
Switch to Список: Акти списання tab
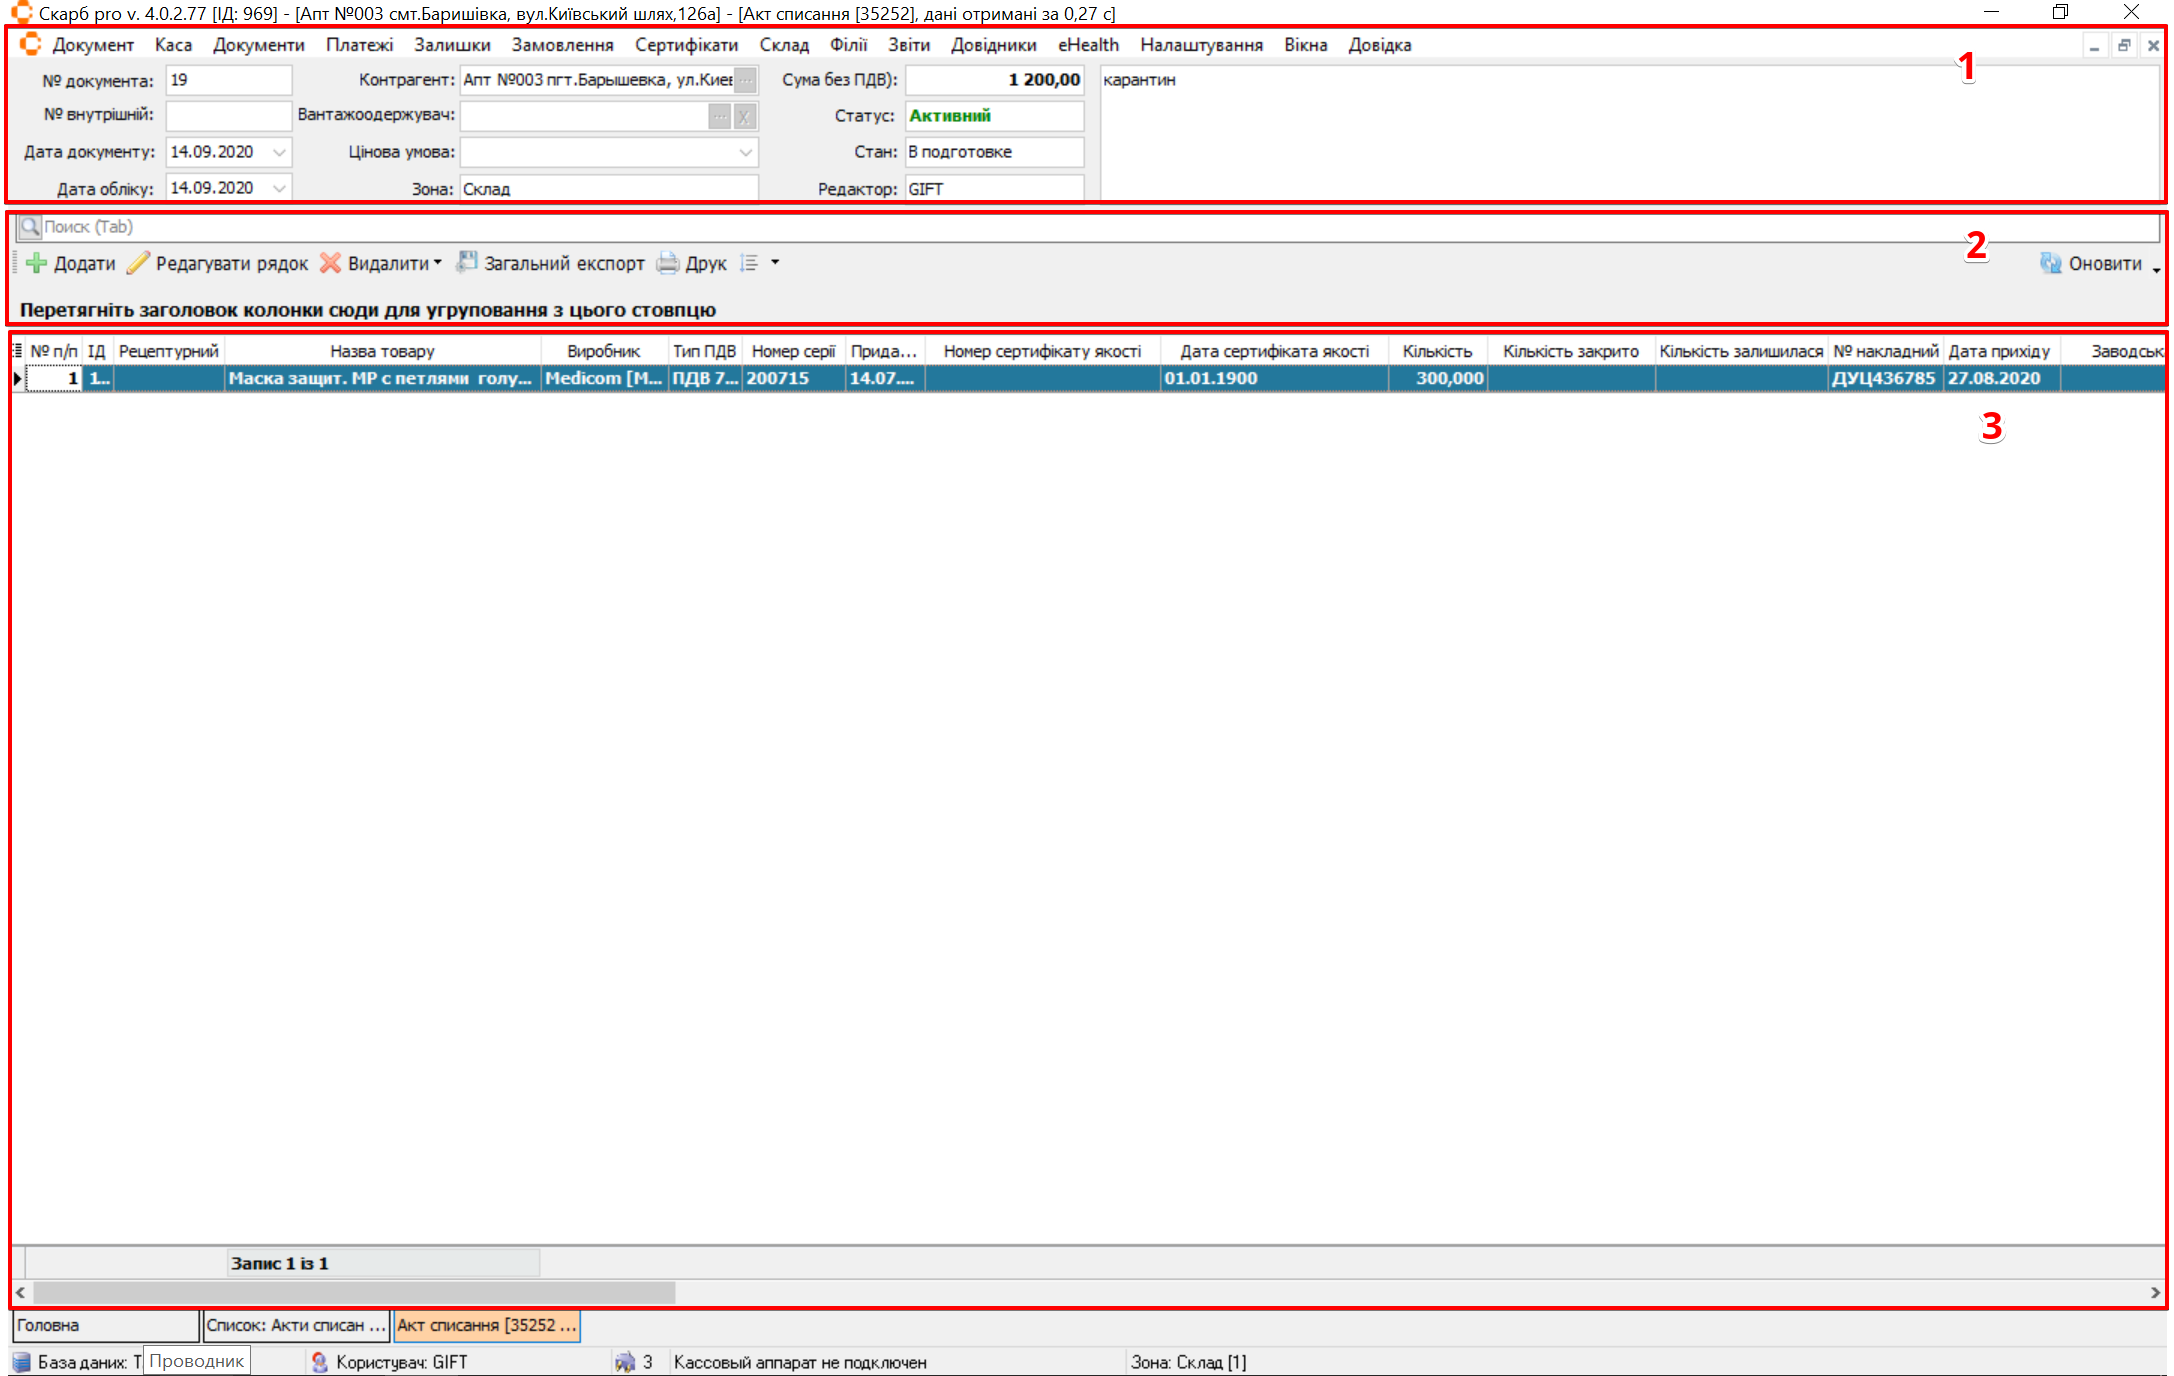click(x=295, y=1325)
